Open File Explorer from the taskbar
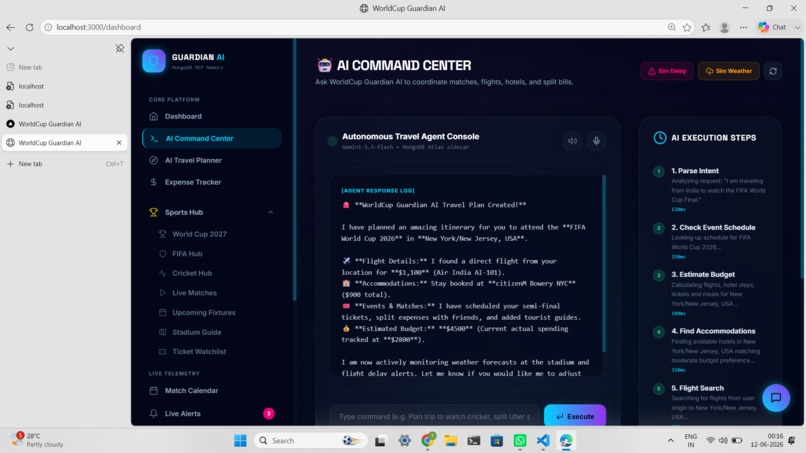 (x=450, y=441)
